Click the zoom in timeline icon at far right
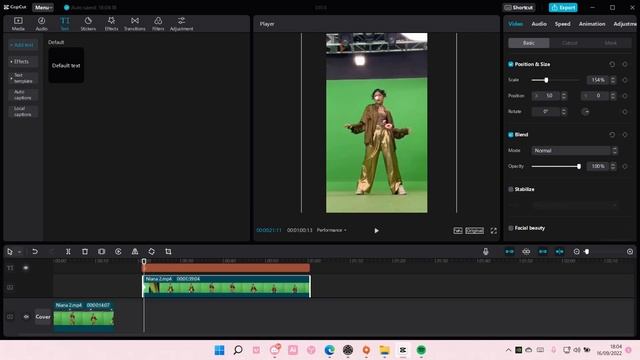 (x=630, y=251)
